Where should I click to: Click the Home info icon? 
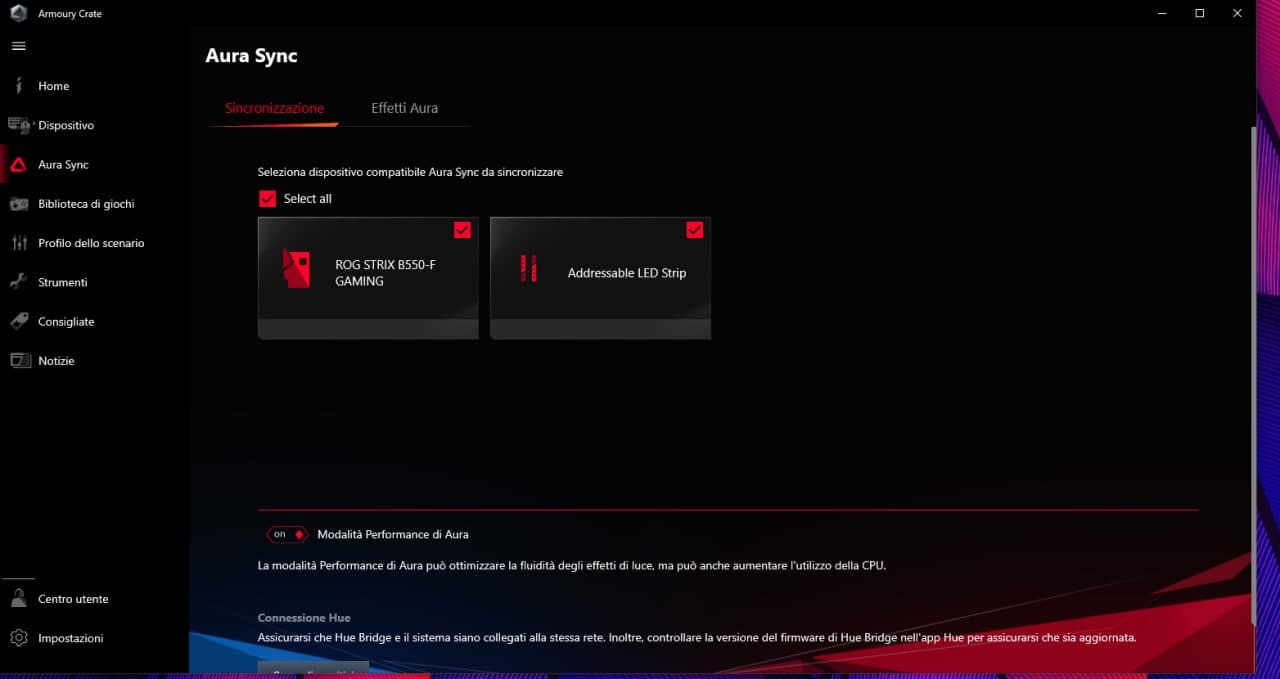click(x=18, y=86)
